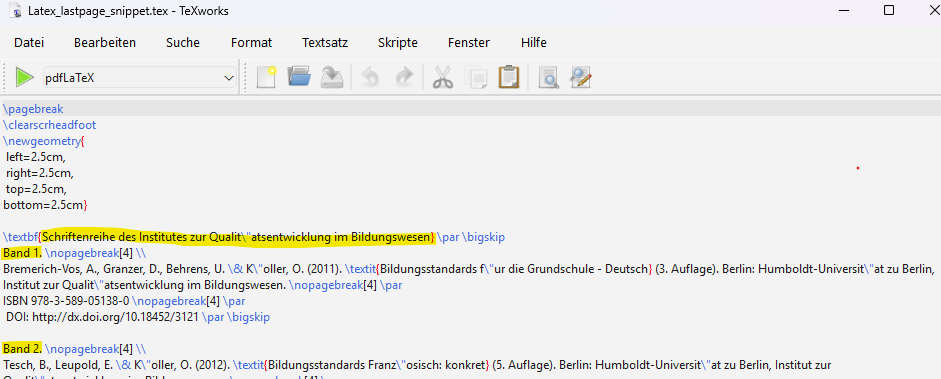Open Replace dialog via magnifier-pencil icon
941x379 pixels.
click(581, 77)
